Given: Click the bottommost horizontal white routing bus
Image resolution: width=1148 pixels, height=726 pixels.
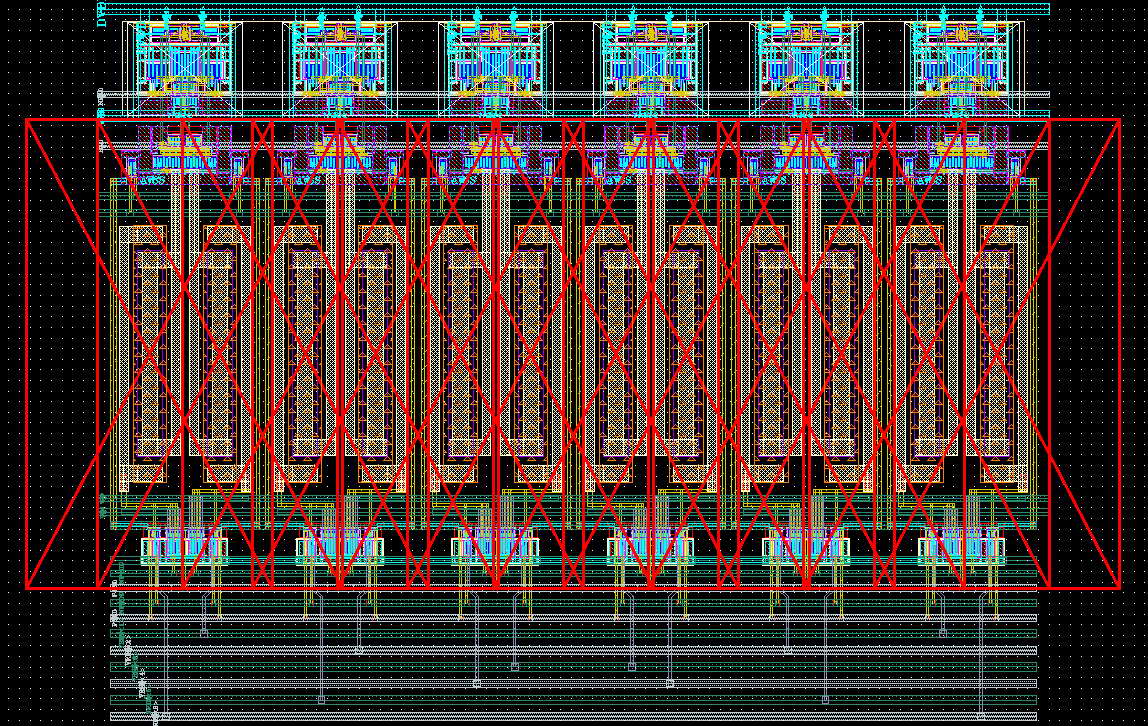Looking at the screenshot, I should (600, 716).
